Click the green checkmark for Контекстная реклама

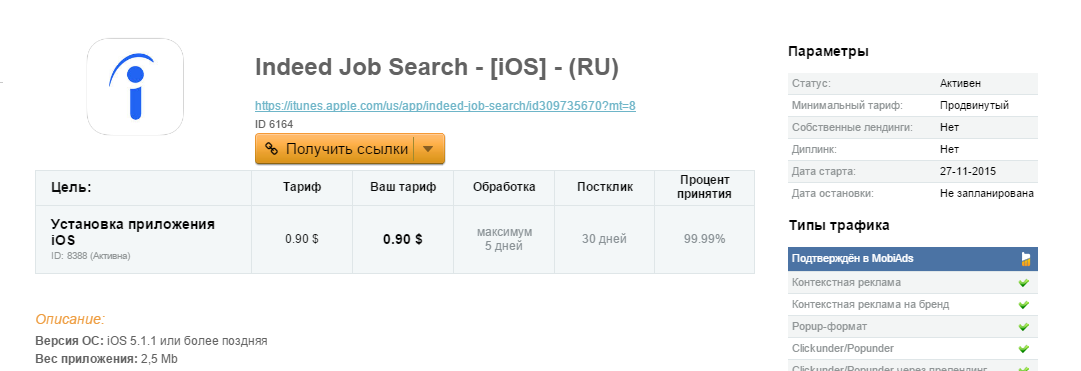(x=1024, y=283)
